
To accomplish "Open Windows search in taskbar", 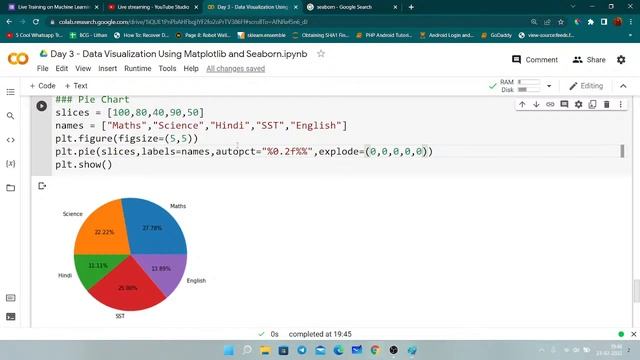I will coord(247,350).
